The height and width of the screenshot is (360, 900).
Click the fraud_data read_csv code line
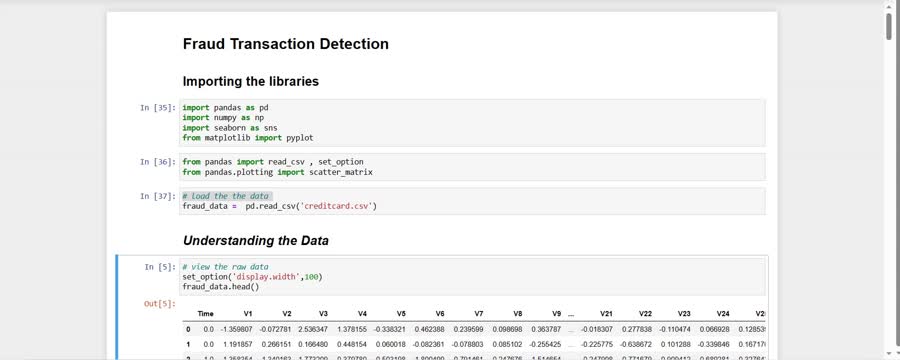click(280, 206)
